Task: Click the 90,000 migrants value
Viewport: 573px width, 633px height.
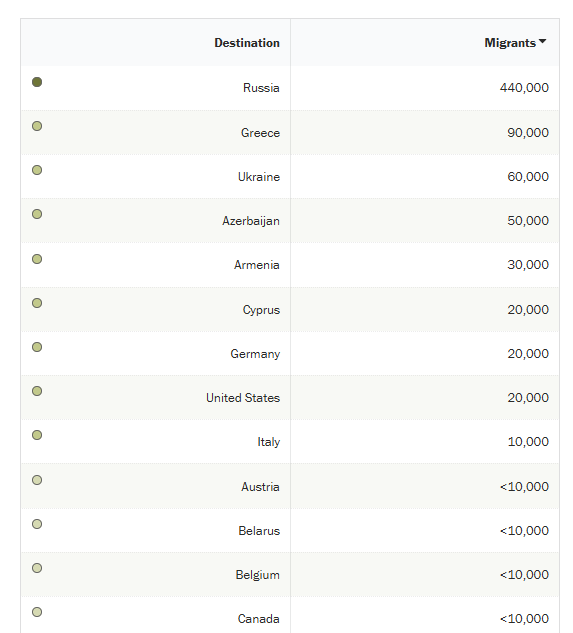Action: [x=528, y=132]
